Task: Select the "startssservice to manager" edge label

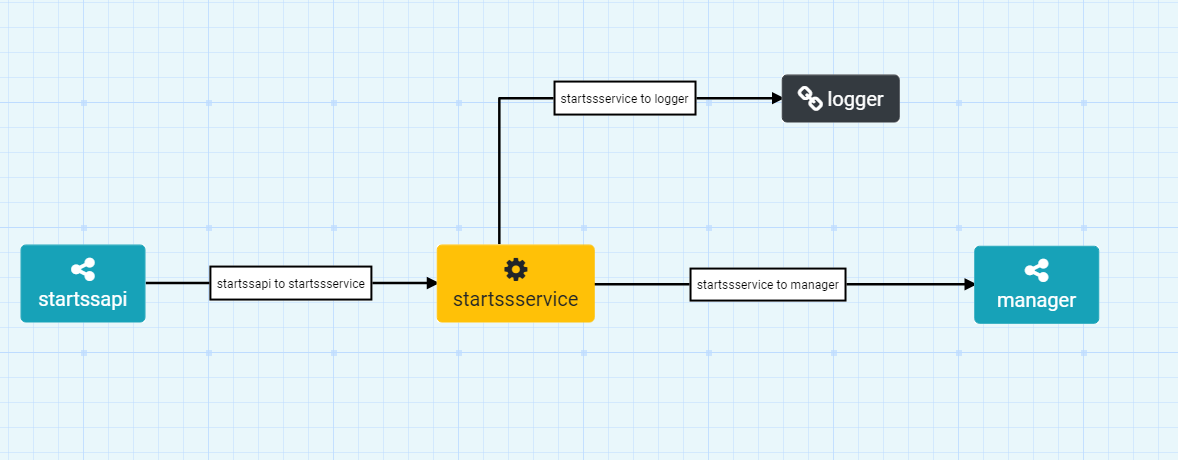Action: point(767,285)
